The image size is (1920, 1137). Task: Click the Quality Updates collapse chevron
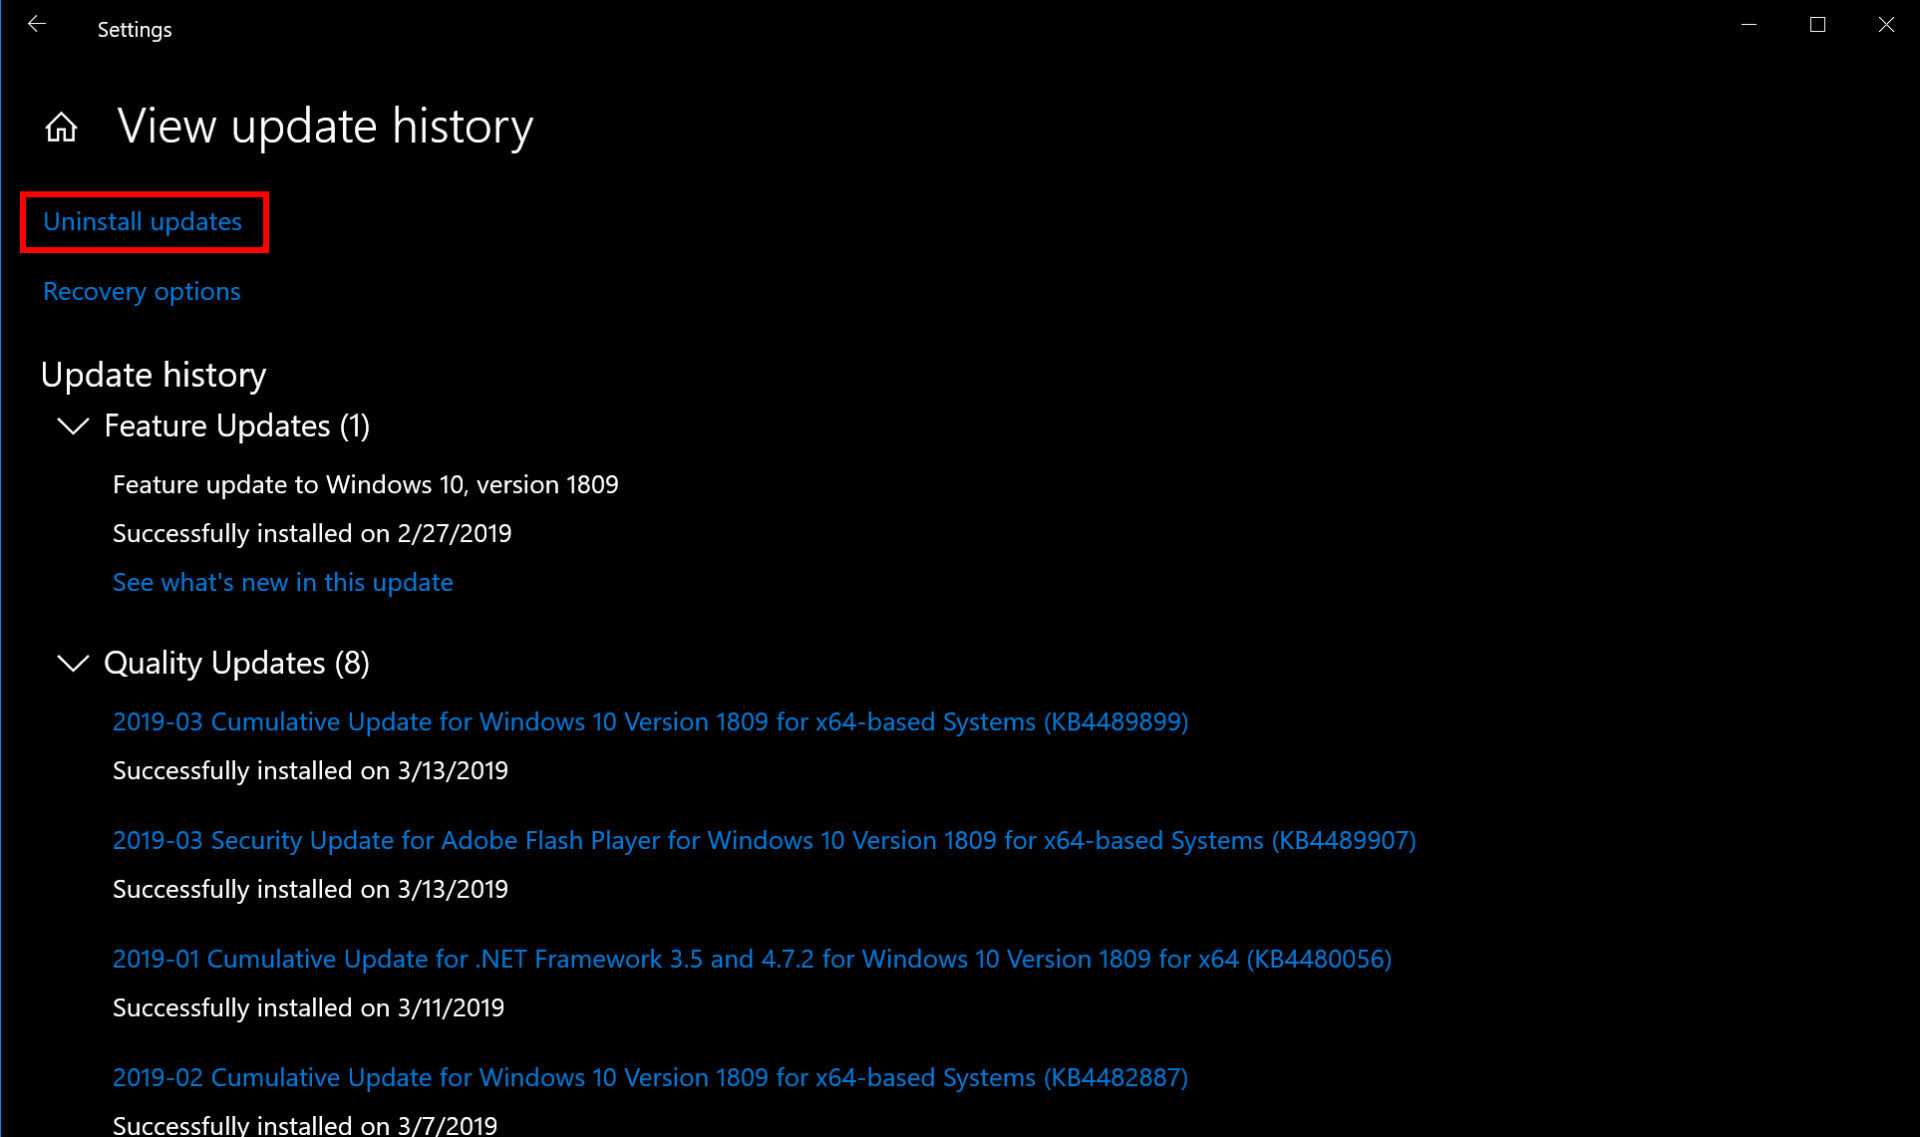(73, 662)
